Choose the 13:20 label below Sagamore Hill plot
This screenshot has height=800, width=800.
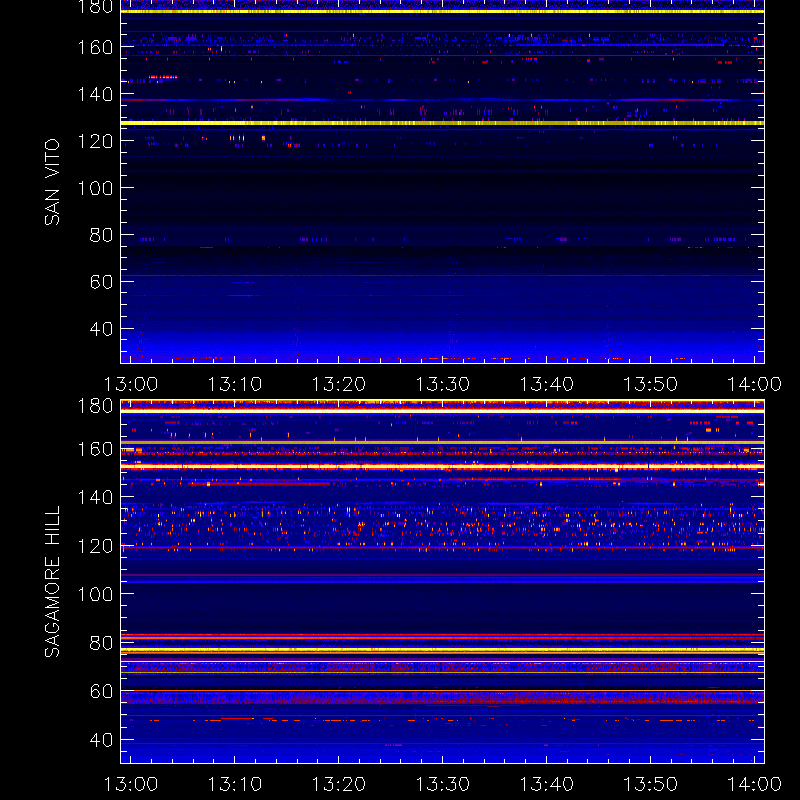pyautogui.click(x=339, y=784)
